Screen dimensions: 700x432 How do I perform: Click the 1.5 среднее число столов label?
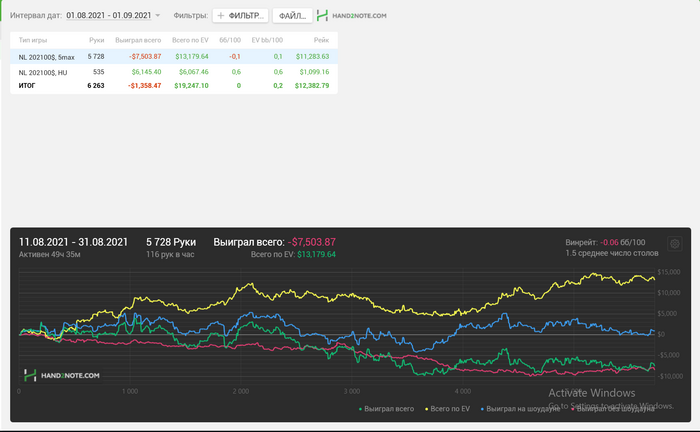click(x=612, y=253)
